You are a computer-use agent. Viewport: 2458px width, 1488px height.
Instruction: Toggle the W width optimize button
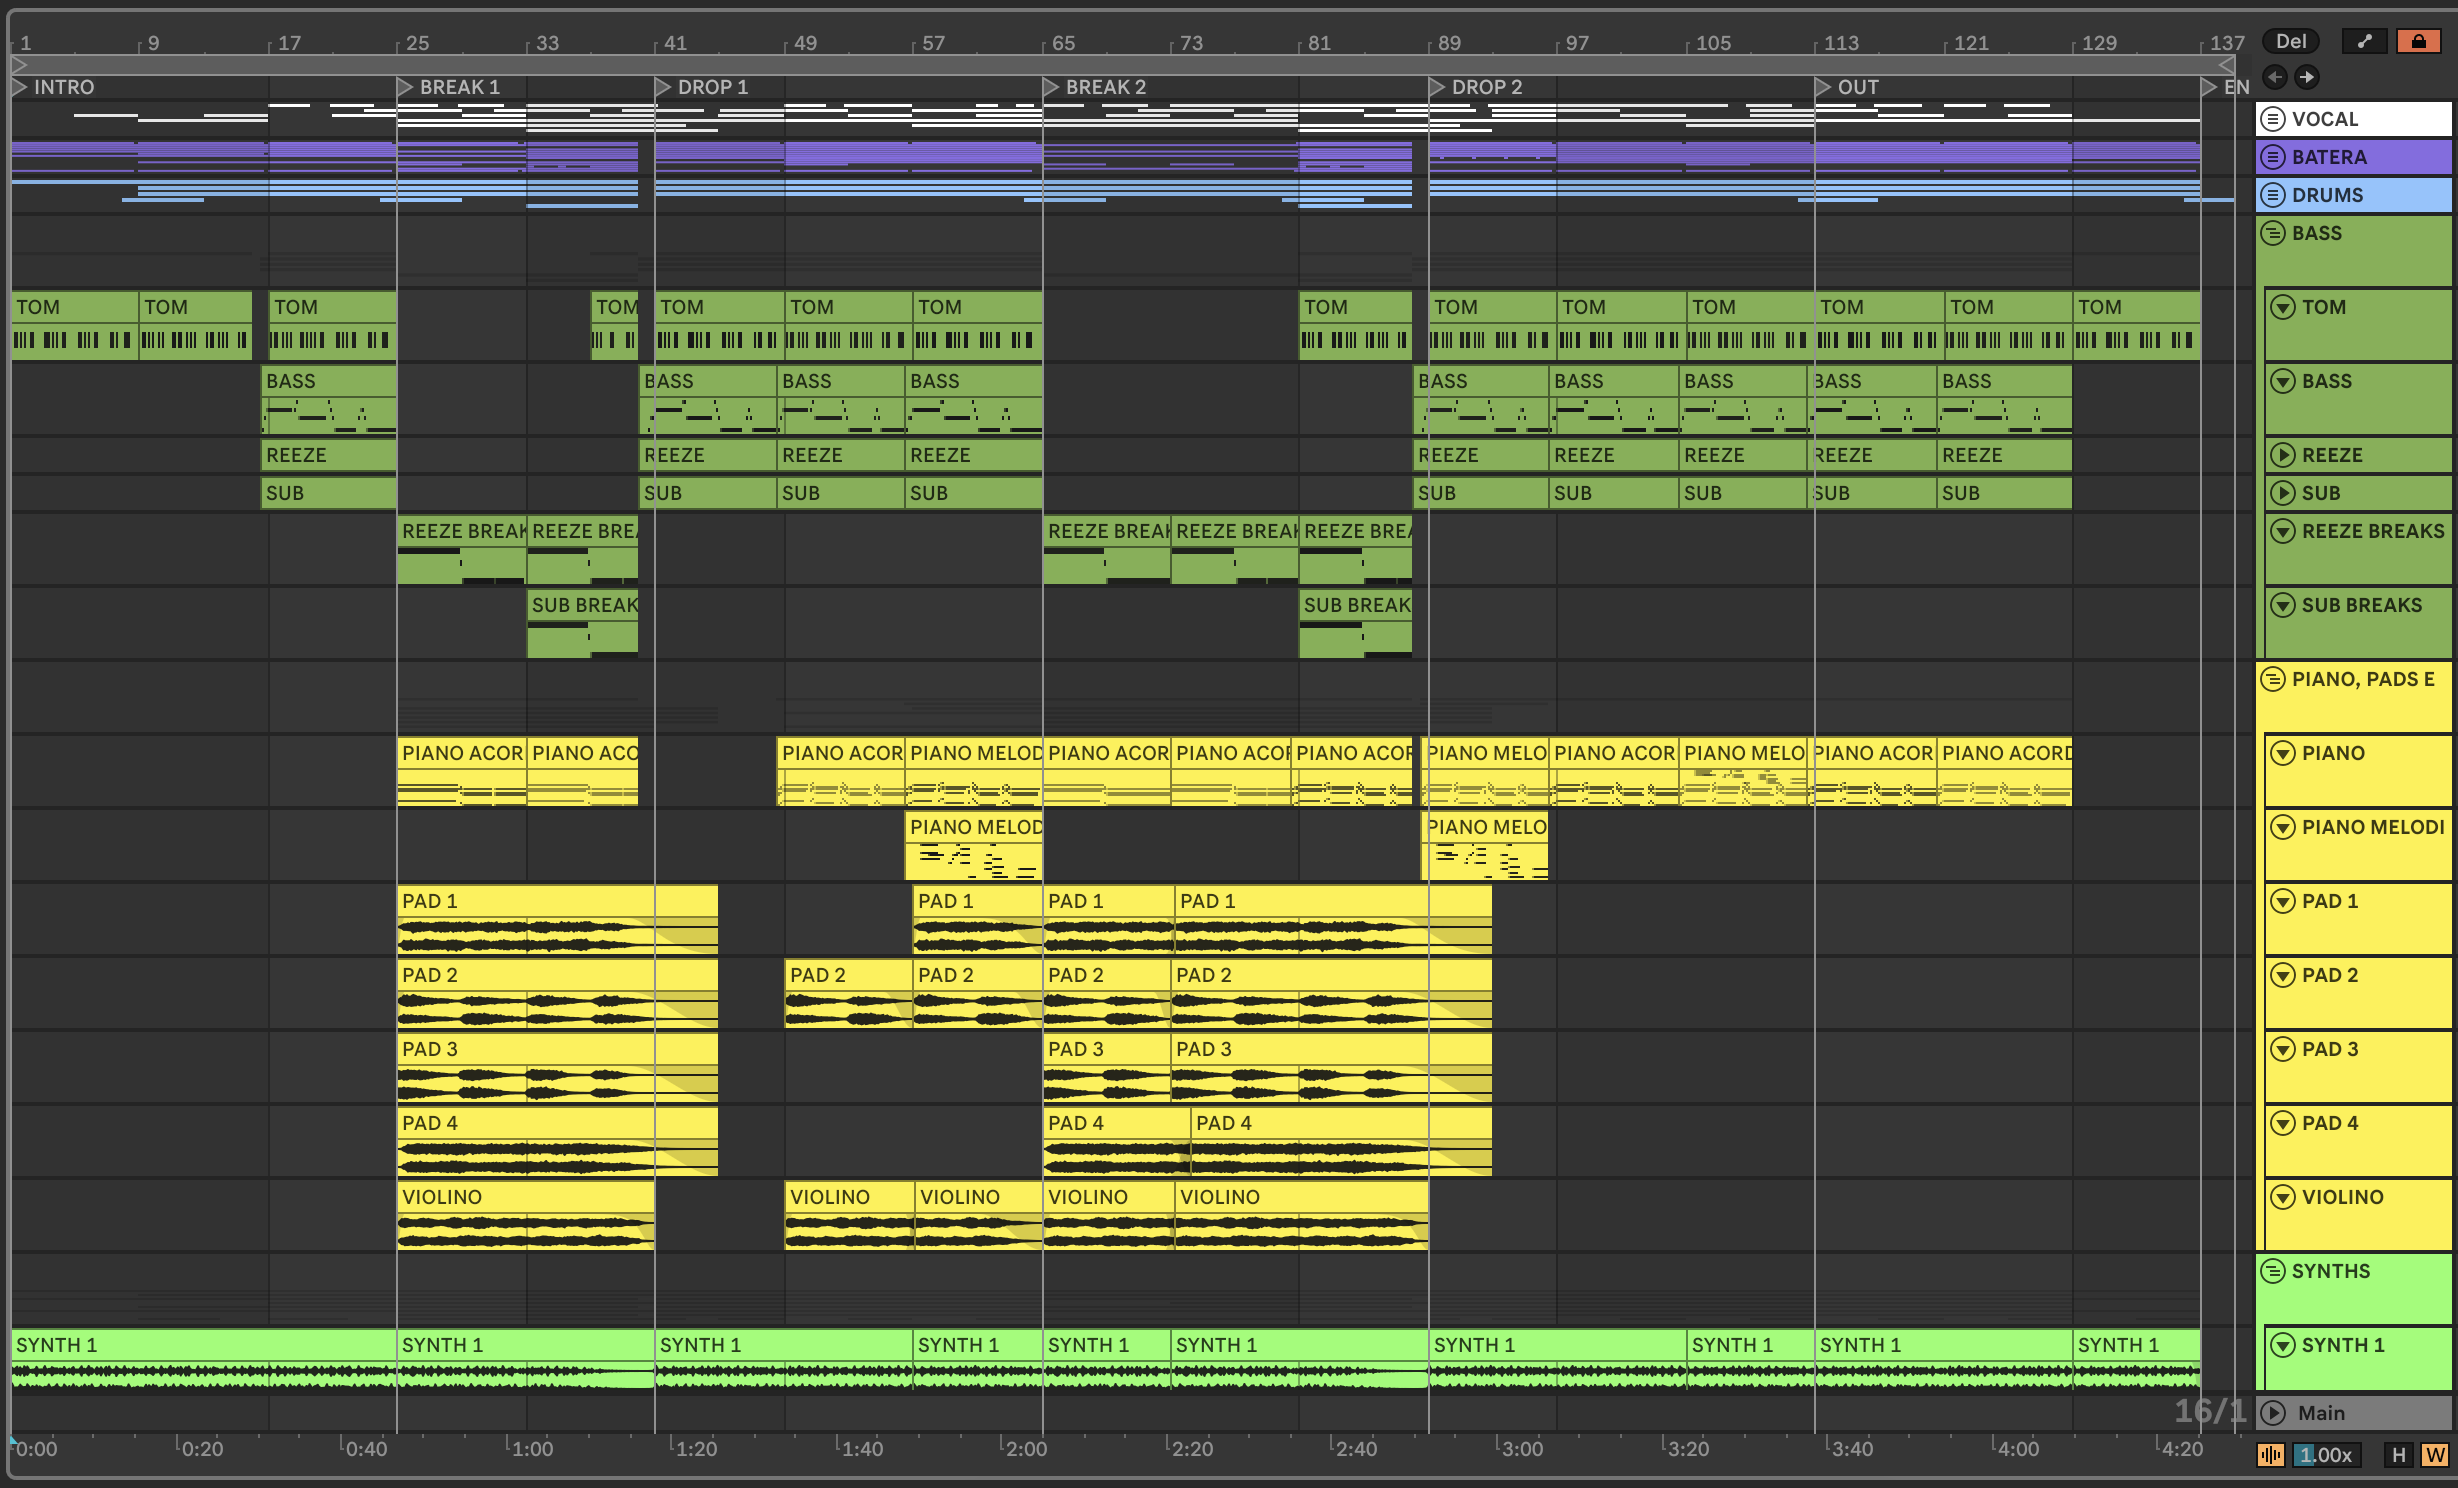(x=2435, y=1455)
